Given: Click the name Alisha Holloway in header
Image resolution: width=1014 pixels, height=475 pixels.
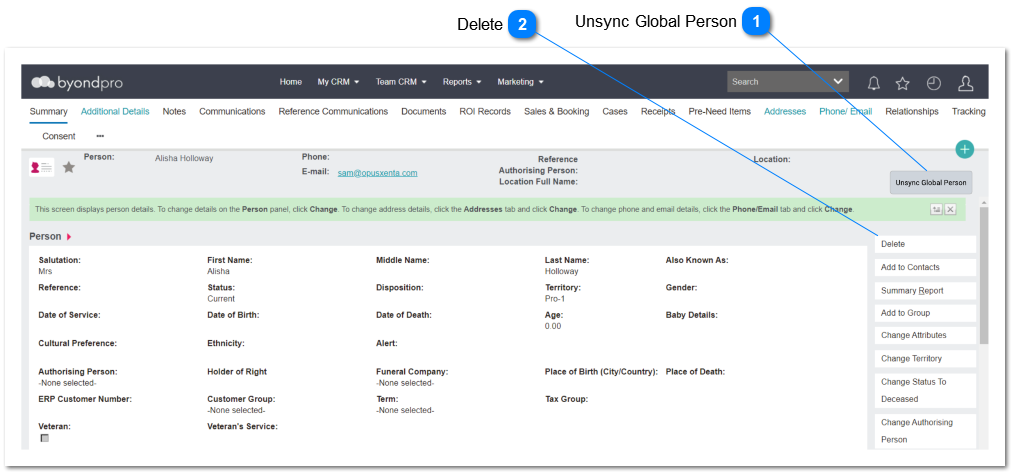Looking at the screenshot, I should click(184, 158).
